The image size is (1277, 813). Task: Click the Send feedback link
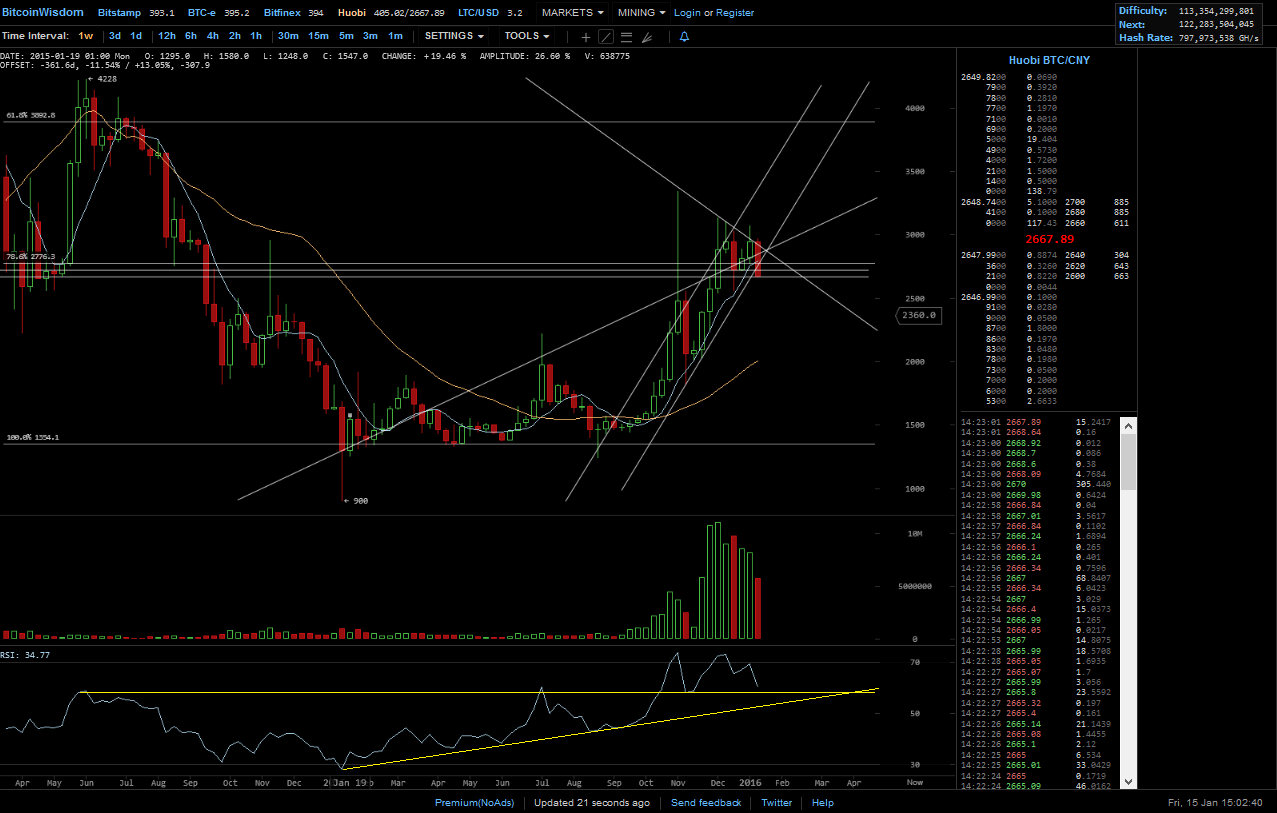706,803
